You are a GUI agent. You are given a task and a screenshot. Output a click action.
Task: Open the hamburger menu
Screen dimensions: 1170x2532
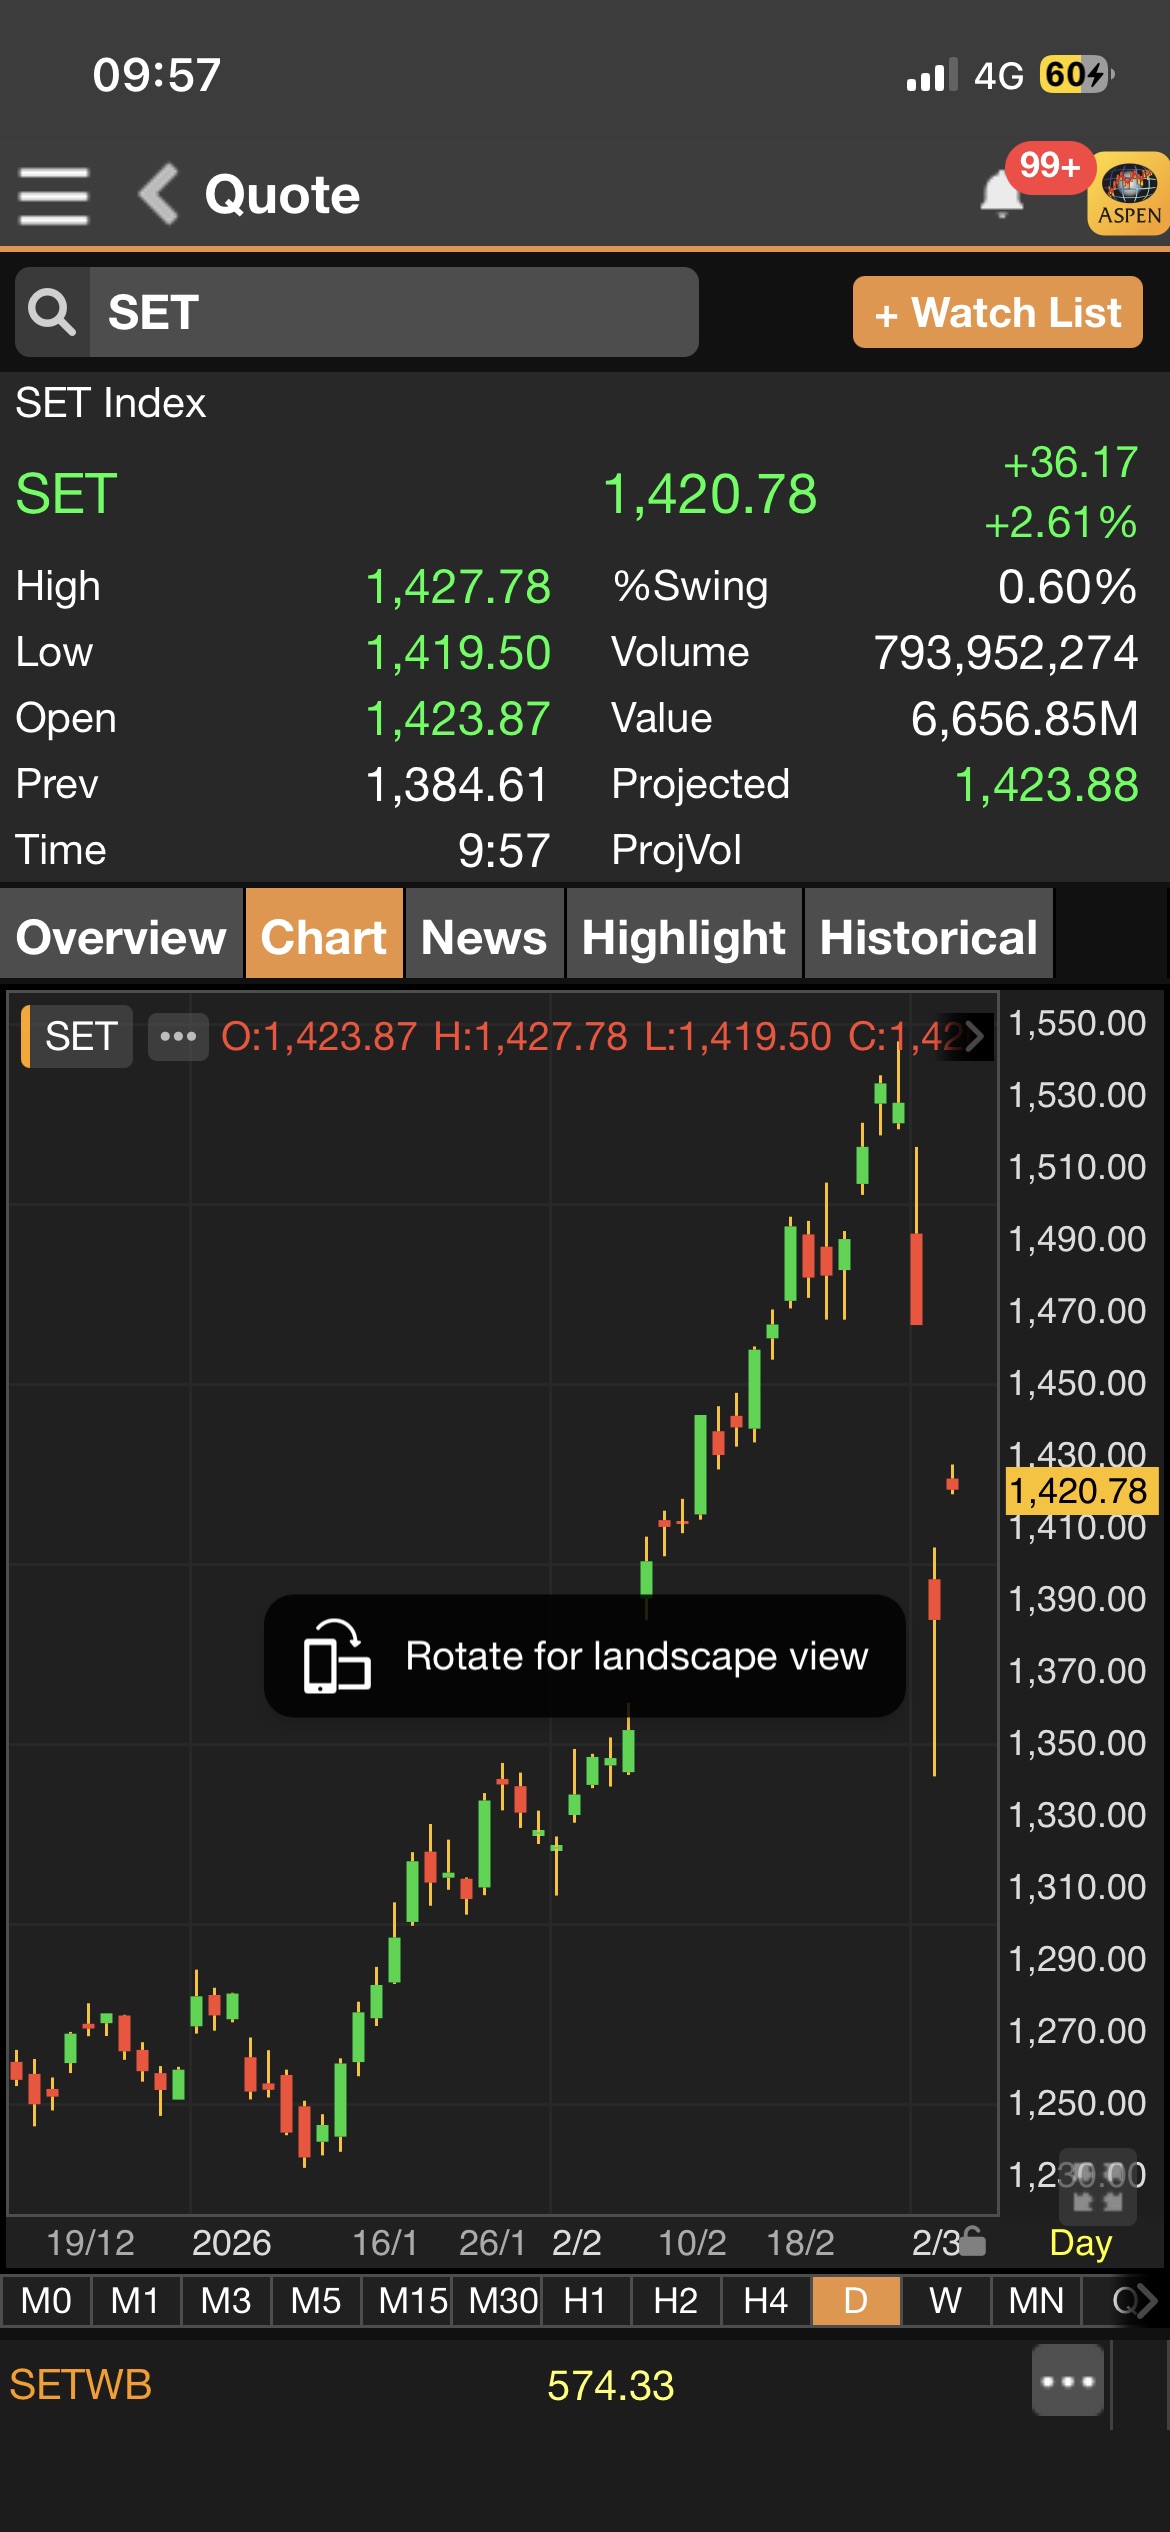pyautogui.click(x=54, y=196)
